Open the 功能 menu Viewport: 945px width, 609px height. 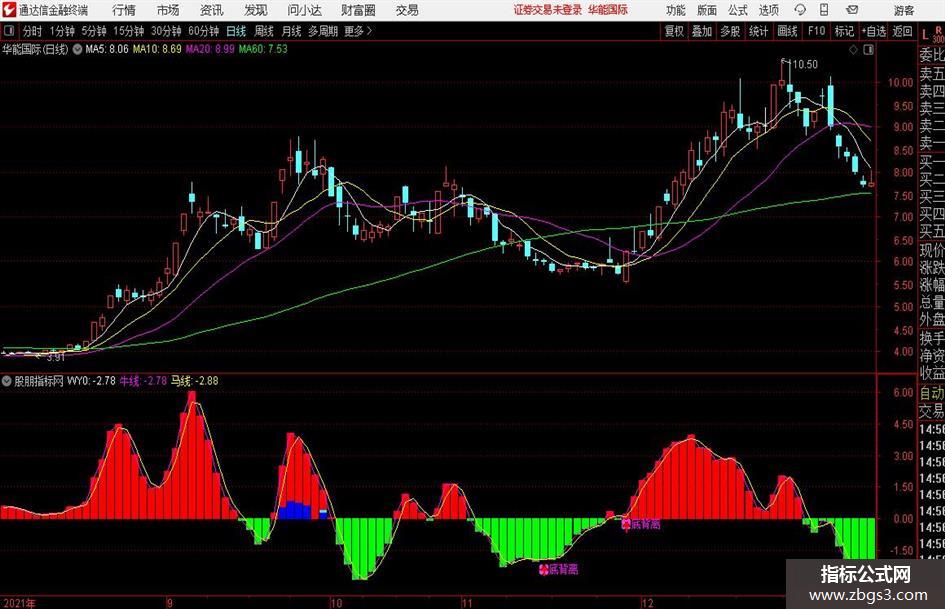676,10
